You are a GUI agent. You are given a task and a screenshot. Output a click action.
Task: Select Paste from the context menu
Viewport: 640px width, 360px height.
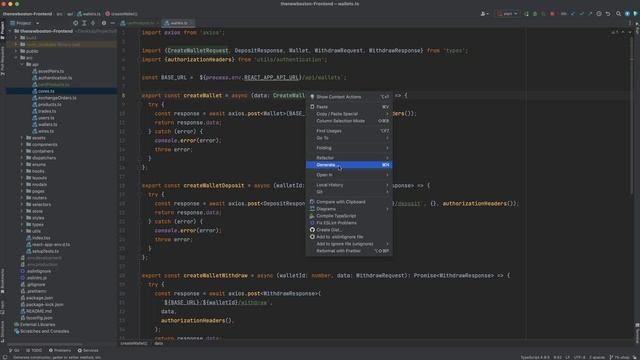coord(349,107)
